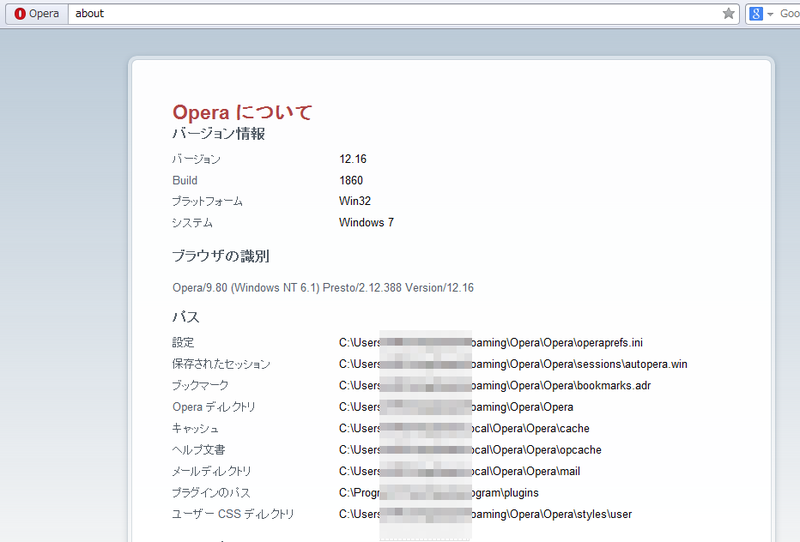Click into the Google search box
Viewport: 800px width, 542px height.
789,14
